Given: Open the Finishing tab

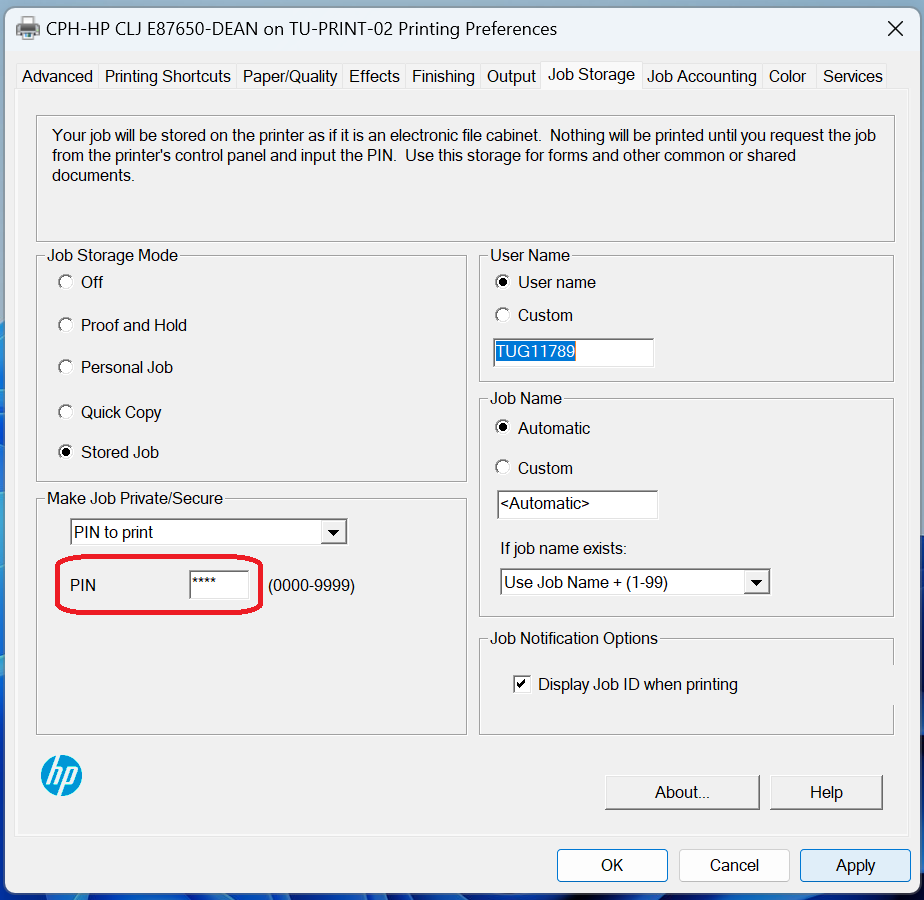Looking at the screenshot, I should (x=443, y=77).
